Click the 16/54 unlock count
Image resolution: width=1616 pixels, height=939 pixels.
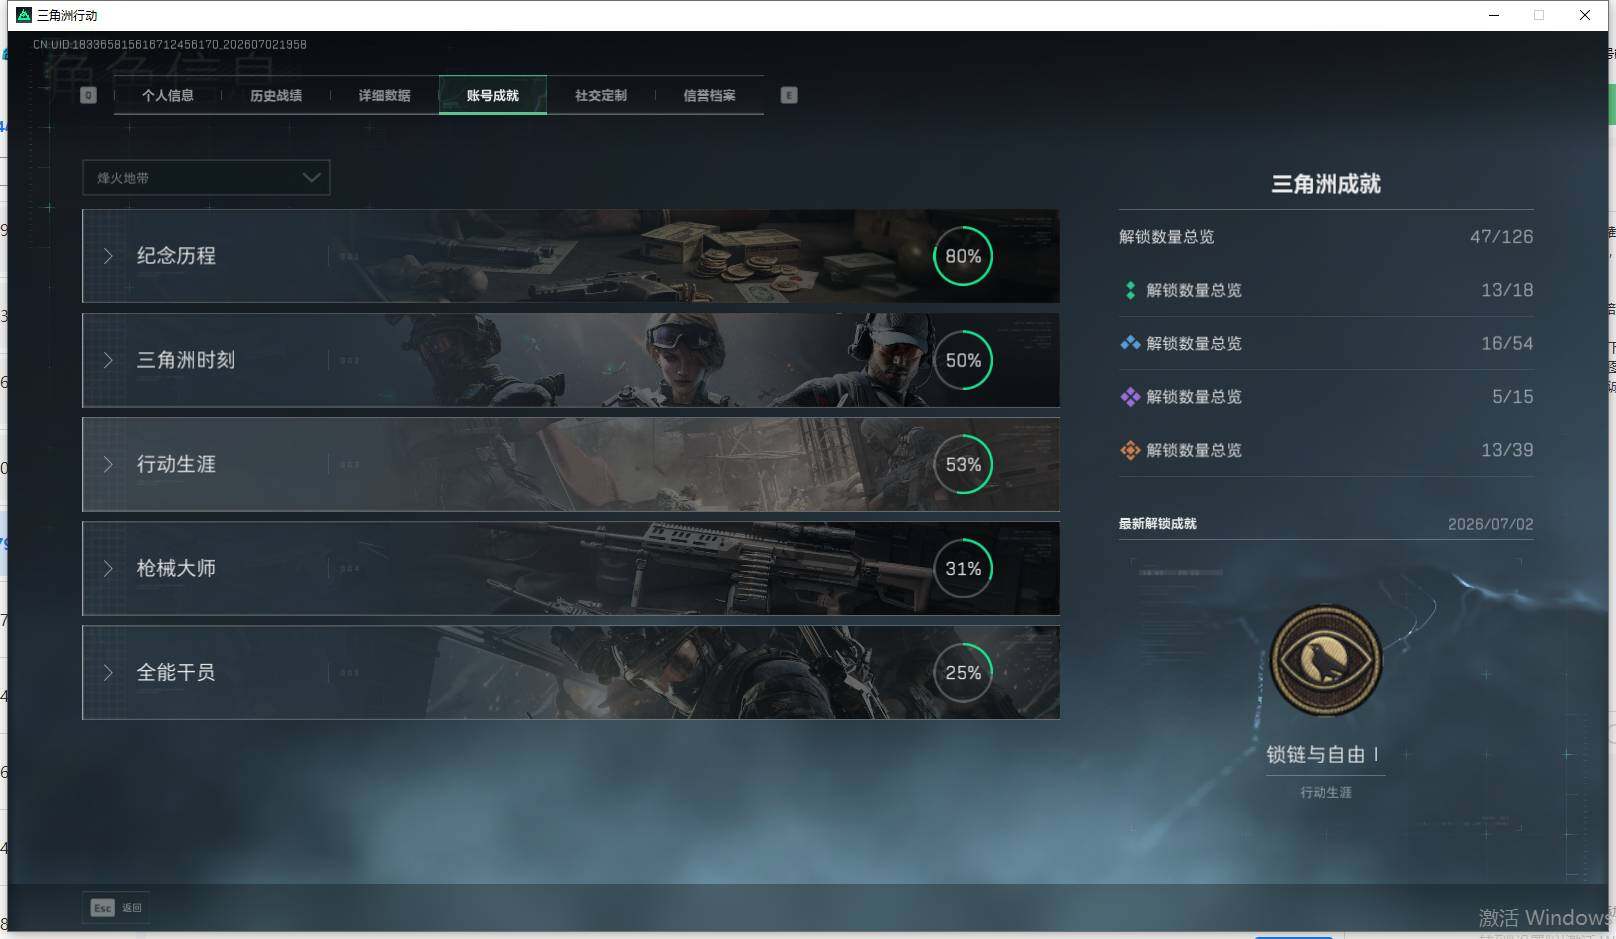coord(1507,343)
